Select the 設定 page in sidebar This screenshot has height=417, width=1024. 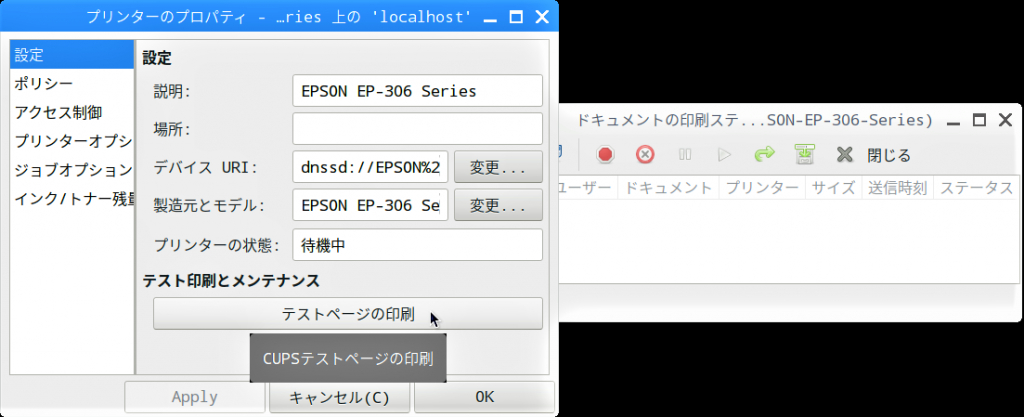pos(72,55)
